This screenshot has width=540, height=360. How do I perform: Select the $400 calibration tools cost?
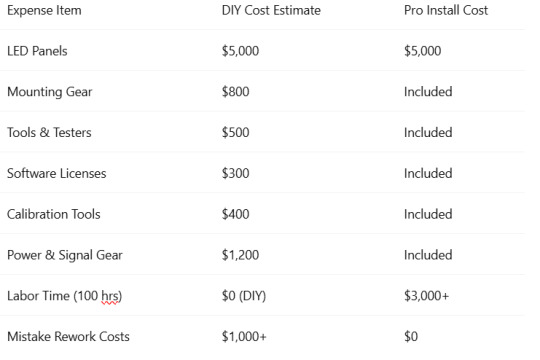coord(236,214)
